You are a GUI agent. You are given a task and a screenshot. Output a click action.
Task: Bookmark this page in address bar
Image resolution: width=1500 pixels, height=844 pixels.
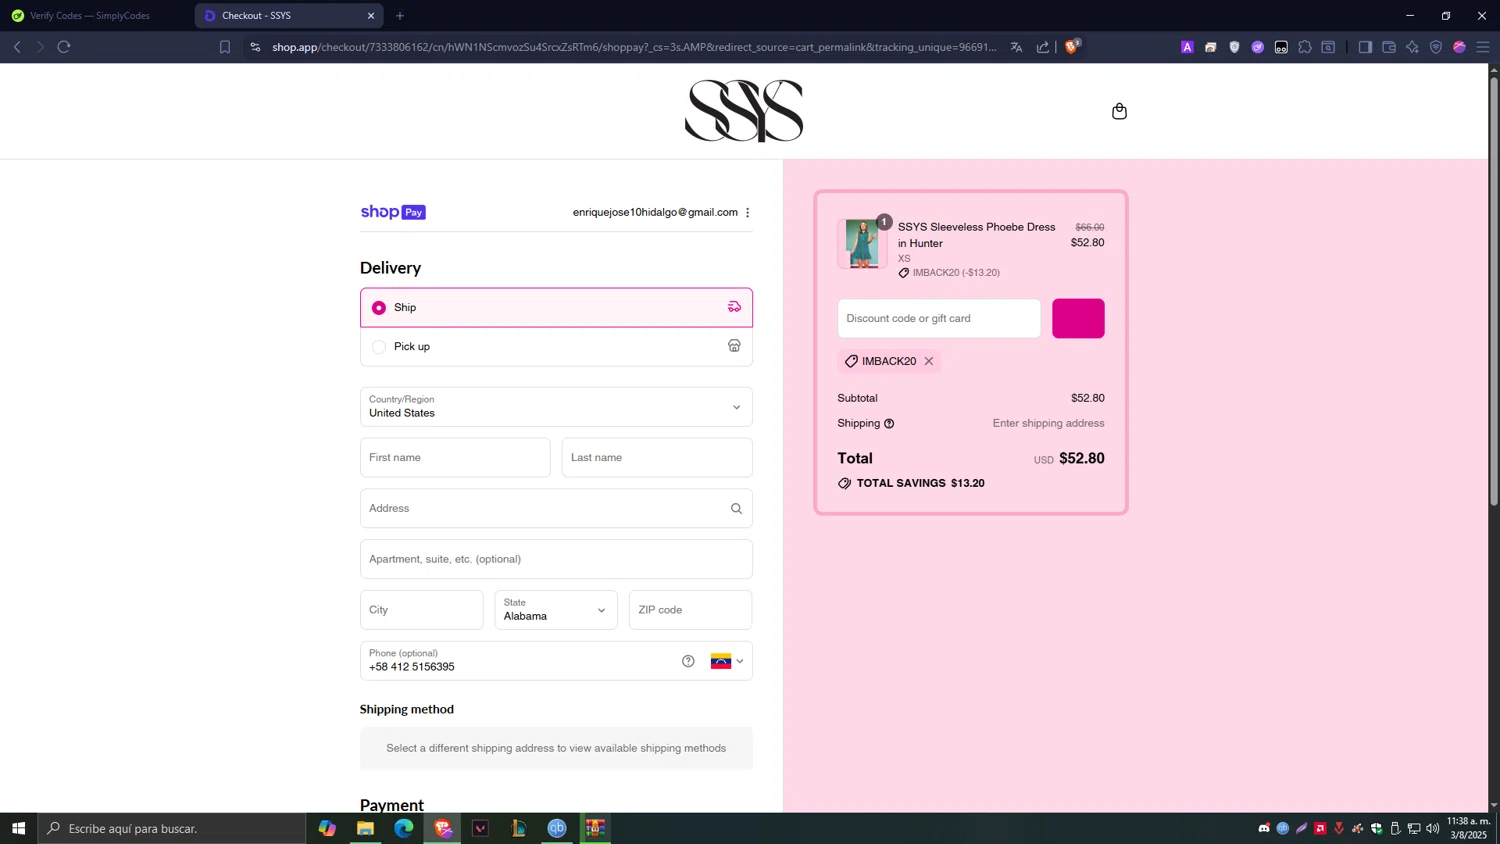tap(225, 47)
